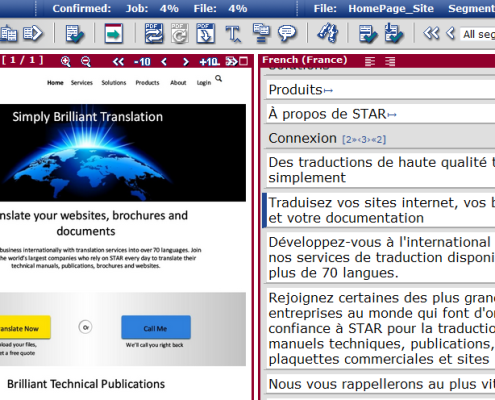Viewport: 495px width, 400px height.
Task: Click the Job: 4% status entry
Action: pos(152,8)
